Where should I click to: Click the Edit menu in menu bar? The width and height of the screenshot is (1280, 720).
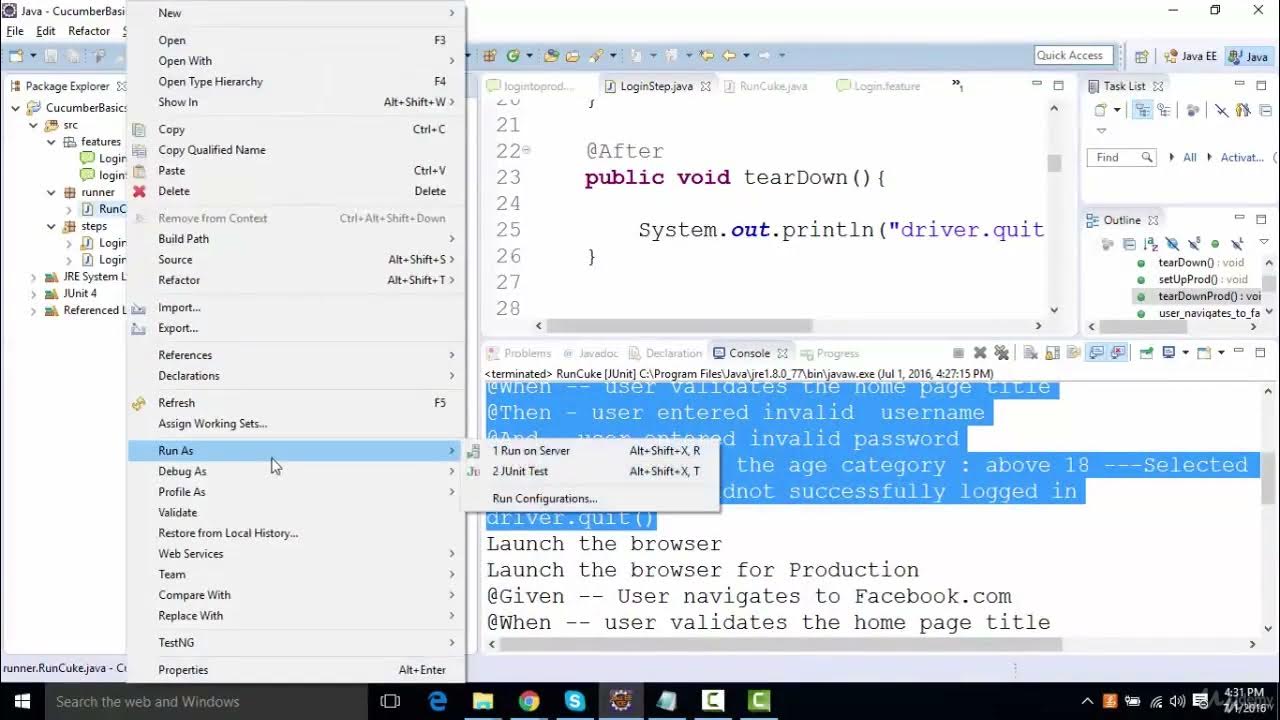(46, 31)
